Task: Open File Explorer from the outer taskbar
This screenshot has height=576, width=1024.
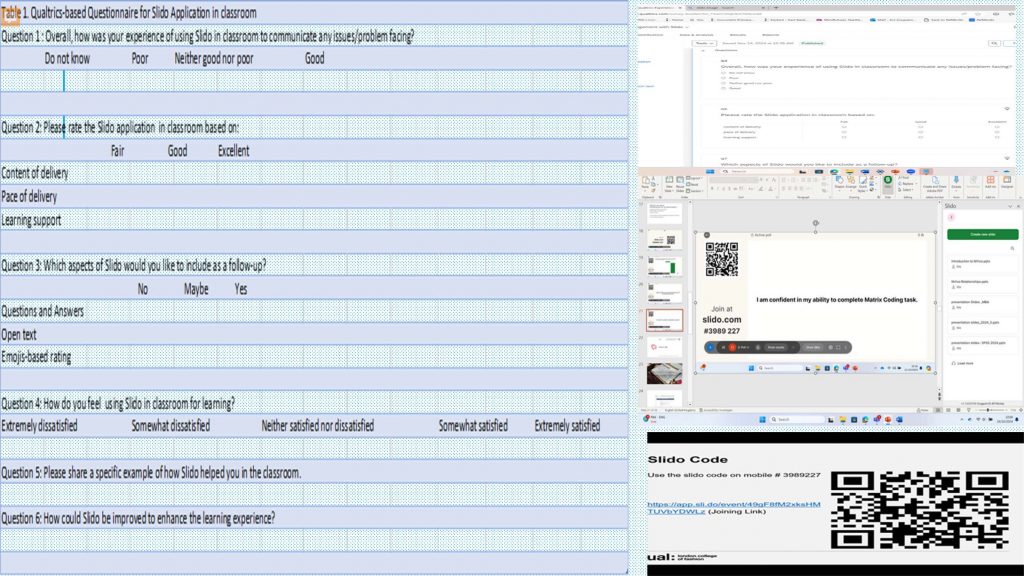Action: (x=842, y=419)
